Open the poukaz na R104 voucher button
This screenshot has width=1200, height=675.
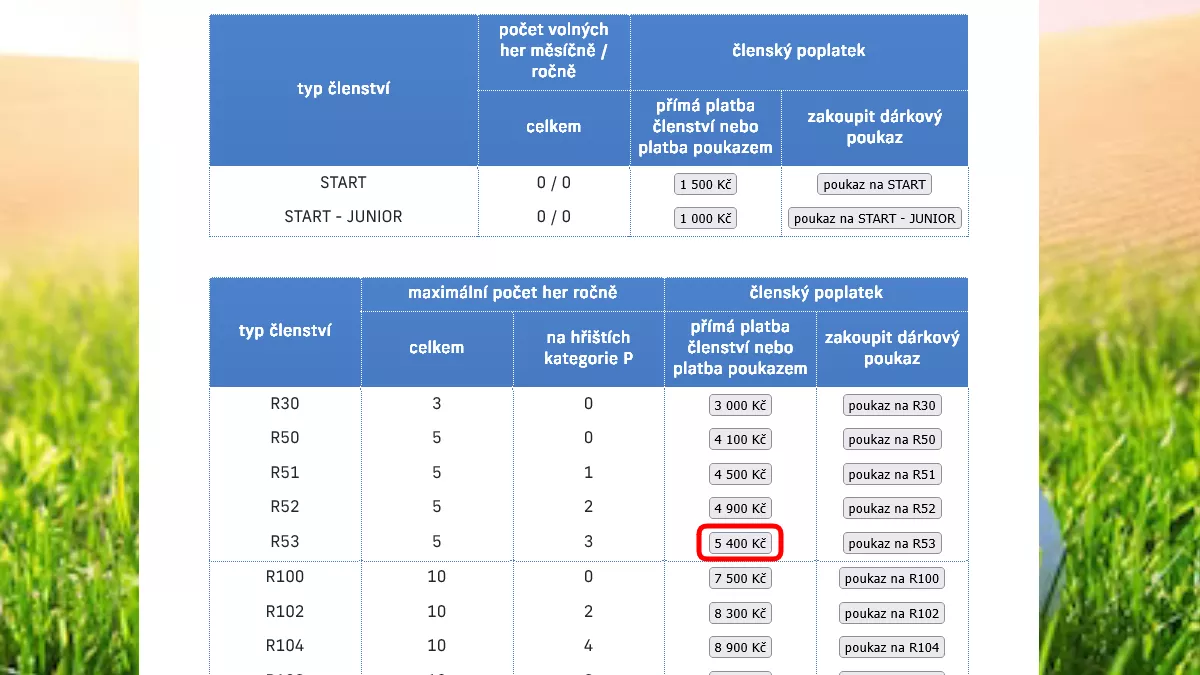(892, 647)
